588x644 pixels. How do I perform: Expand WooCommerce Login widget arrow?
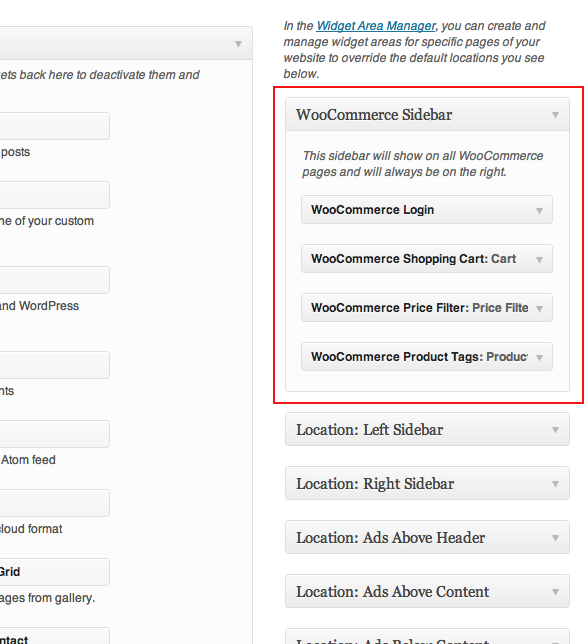[539, 211]
